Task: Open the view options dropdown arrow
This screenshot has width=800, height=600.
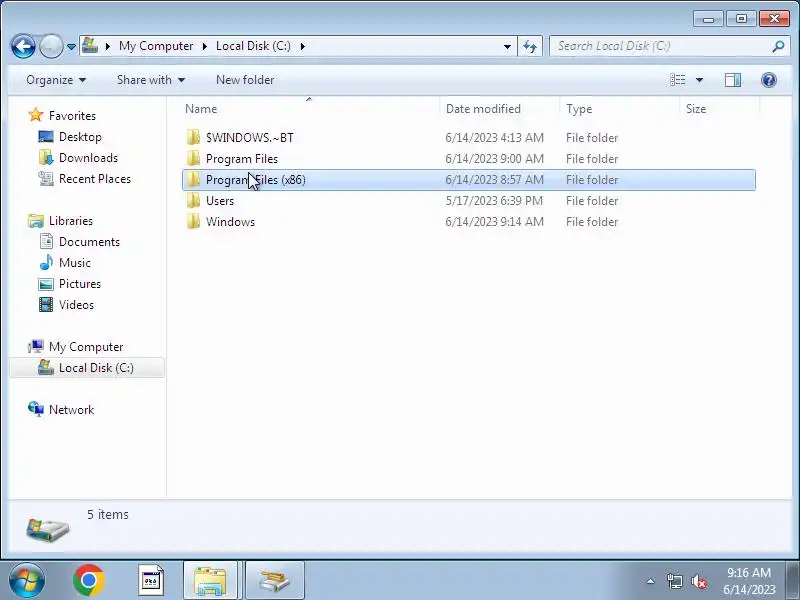Action: click(x=699, y=80)
